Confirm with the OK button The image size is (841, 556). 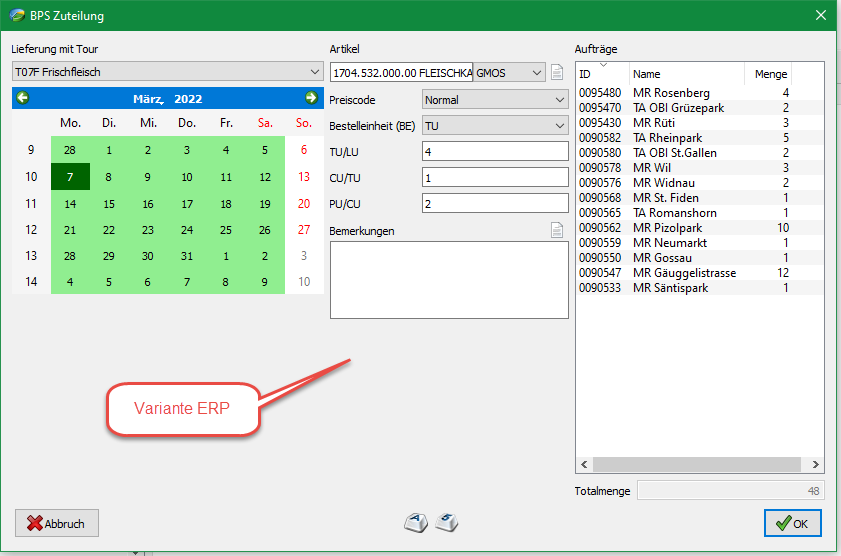(792, 523)
